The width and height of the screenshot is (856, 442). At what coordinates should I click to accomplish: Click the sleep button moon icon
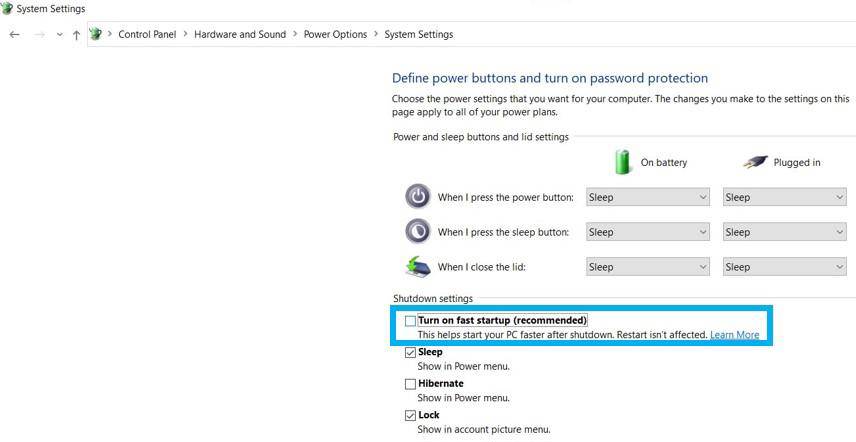[417, 232]
